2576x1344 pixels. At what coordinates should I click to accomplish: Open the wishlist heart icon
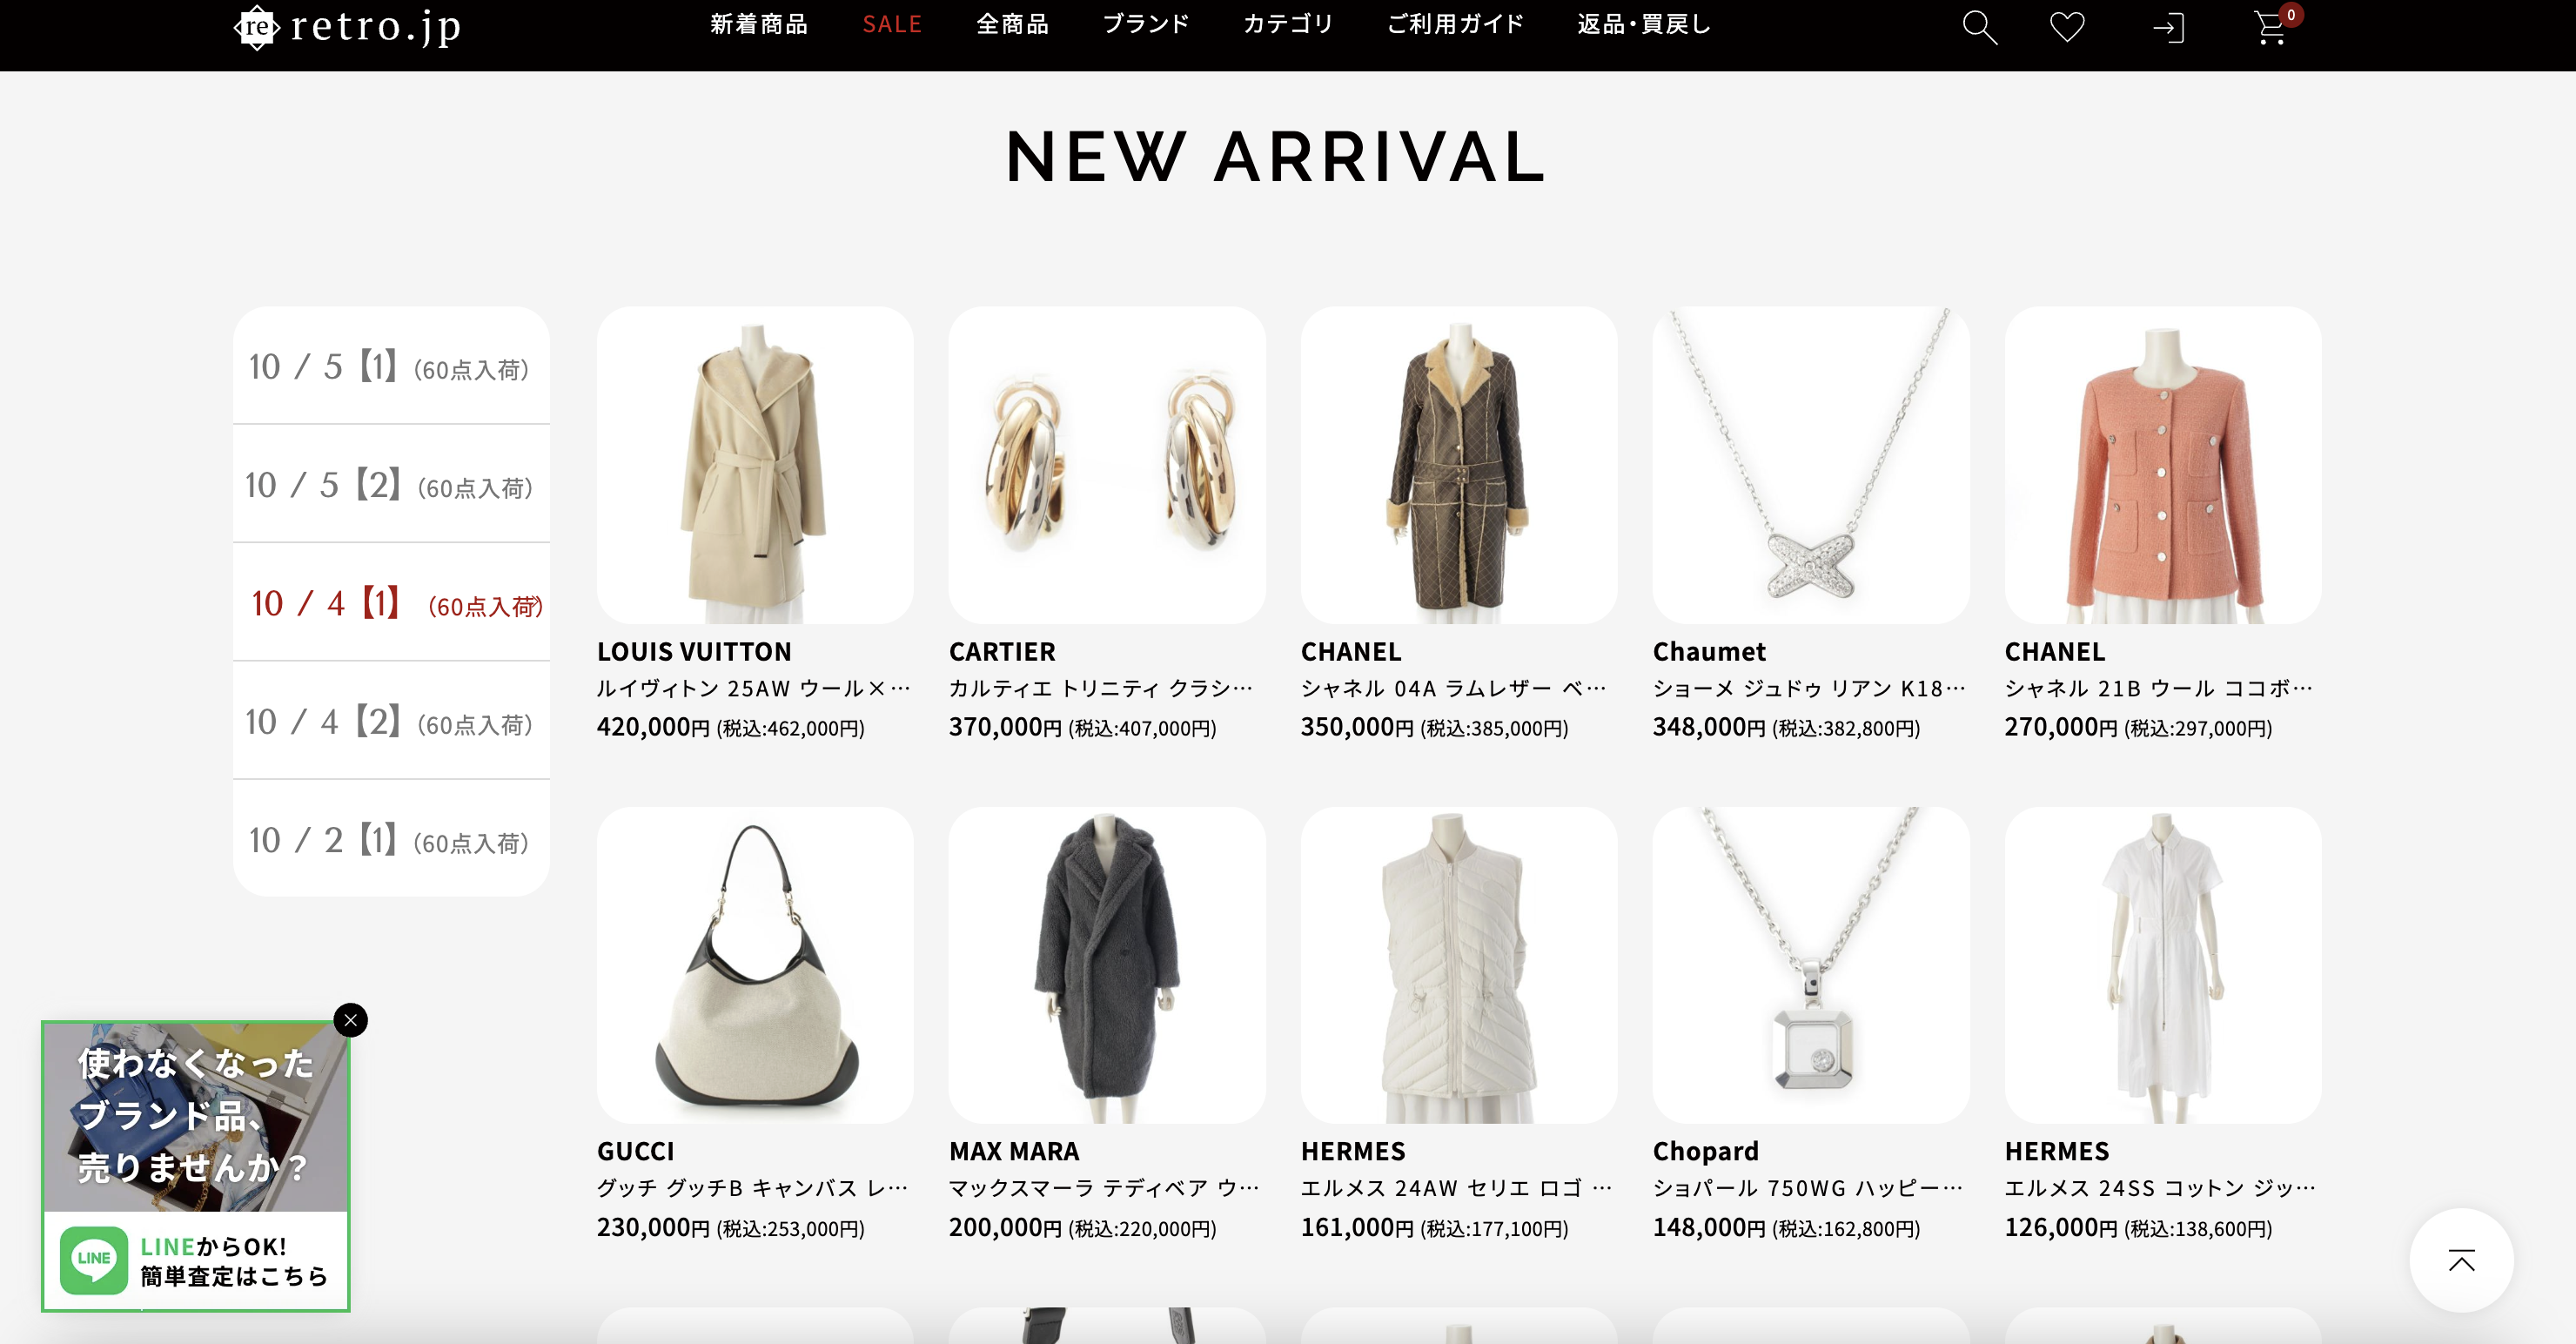[2067, 27]
